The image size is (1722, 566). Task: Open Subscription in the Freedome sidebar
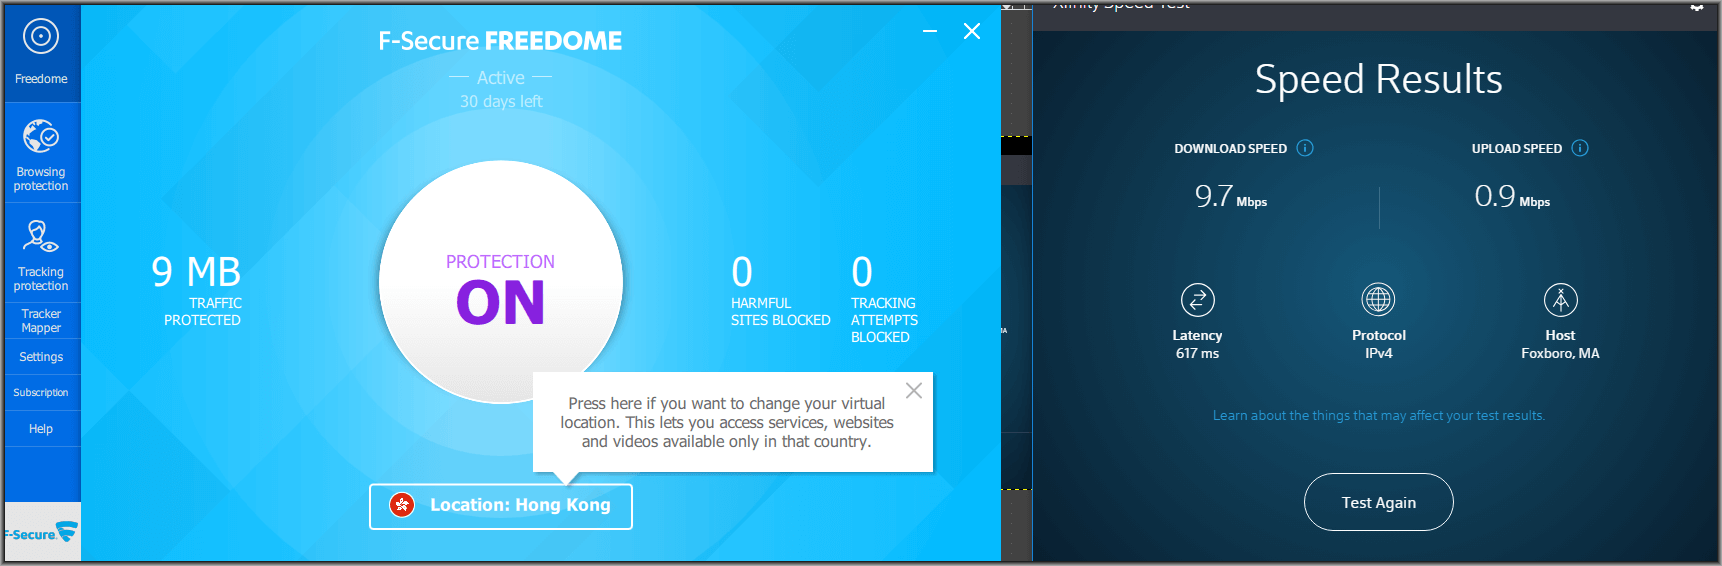point(41,393)
